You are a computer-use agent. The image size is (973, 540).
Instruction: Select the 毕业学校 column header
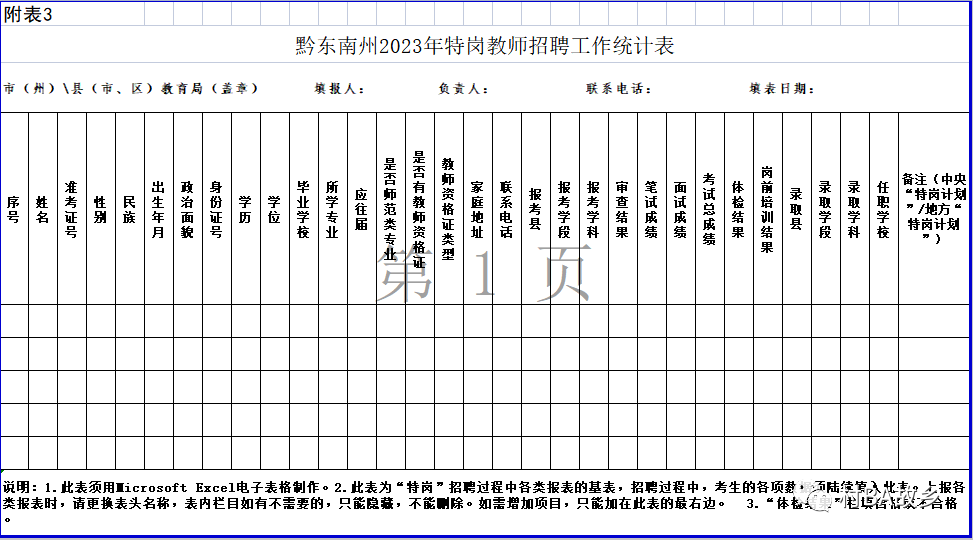(304, 209)
